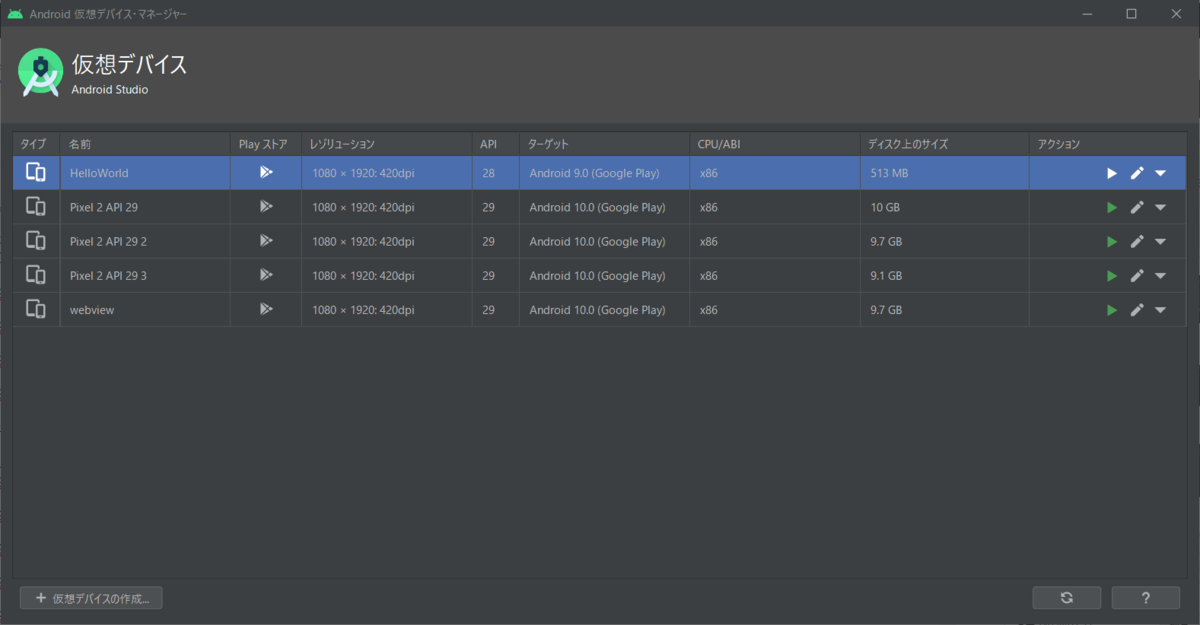Click Play Store icon for Pixel 2 API 29 2
The height and width of the screenshot is (625, 1200).
[265, 241]
